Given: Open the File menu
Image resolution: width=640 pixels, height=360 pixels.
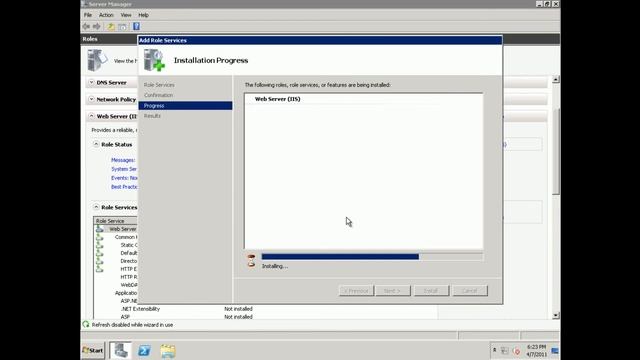Looking at the screenshot, I should [x=88, y=15].
